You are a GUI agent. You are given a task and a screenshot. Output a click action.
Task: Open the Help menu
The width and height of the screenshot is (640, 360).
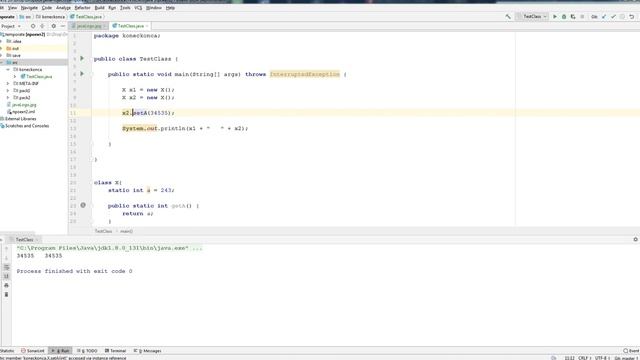pyautogui.click(x=170, y=8)
